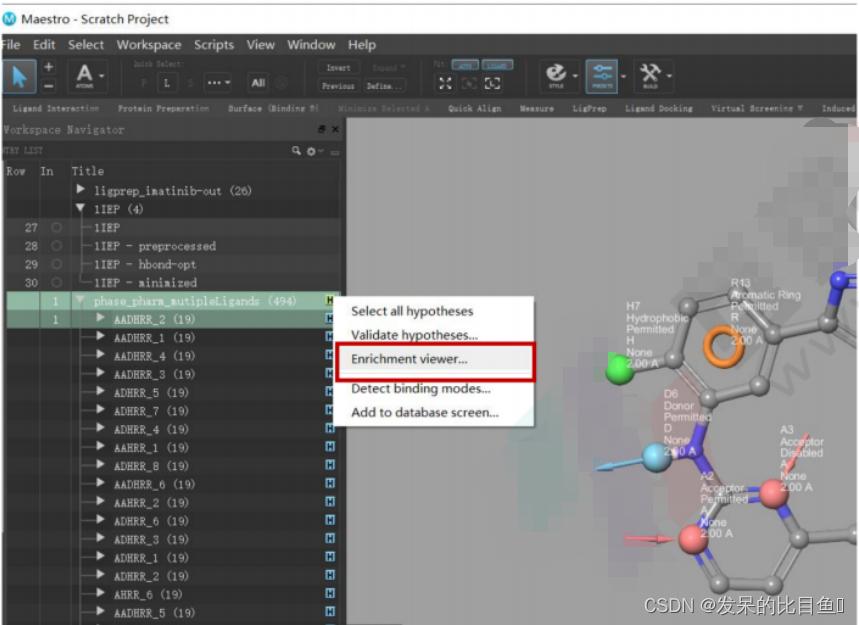Open Ligand Interaction shortcut

tap(56, 108)
